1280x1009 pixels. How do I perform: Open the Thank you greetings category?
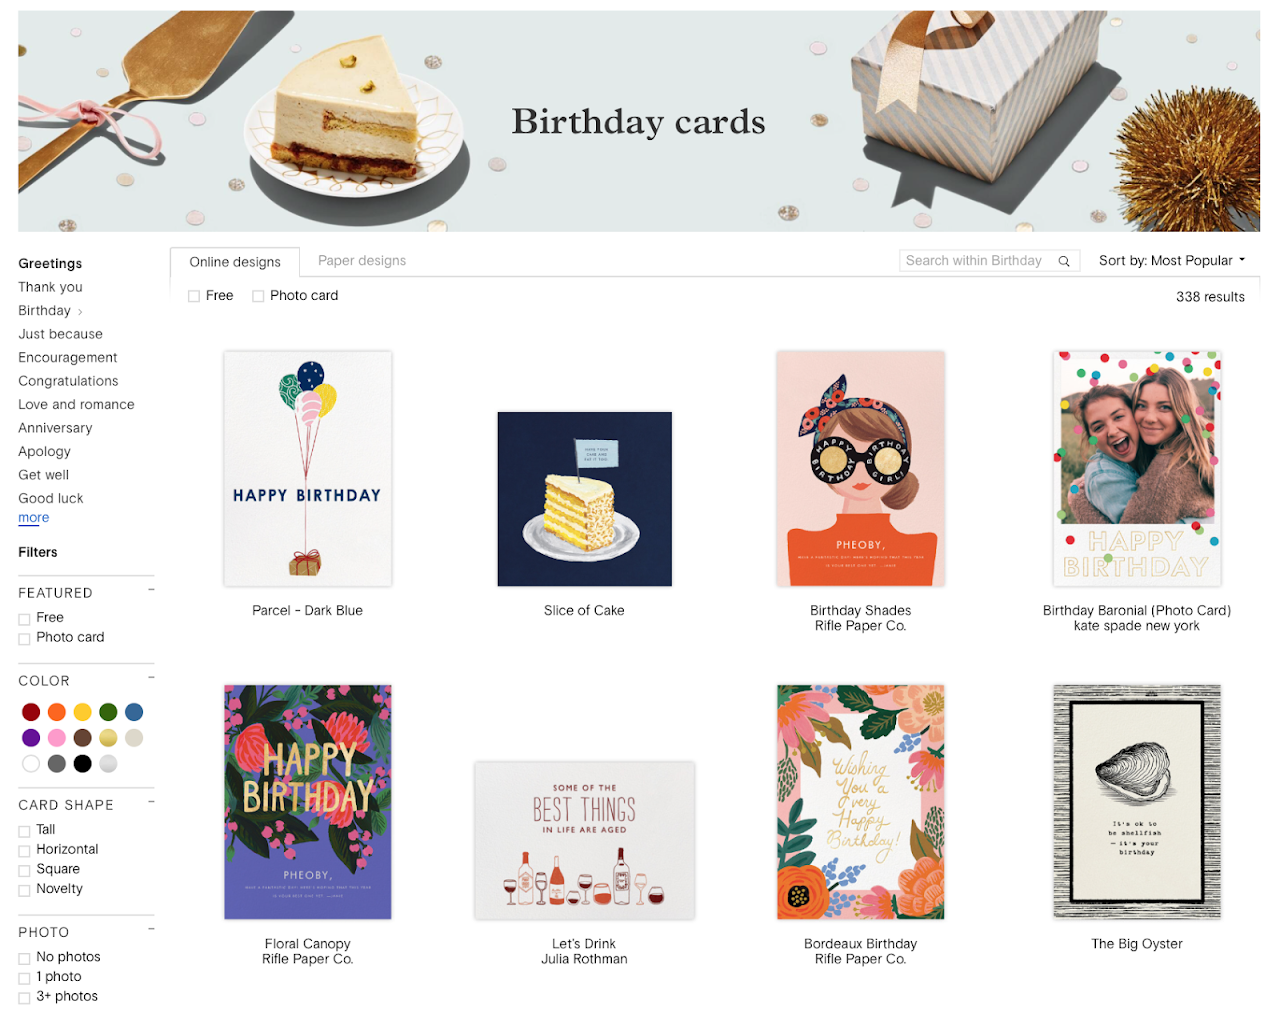[x=50, y=287]
